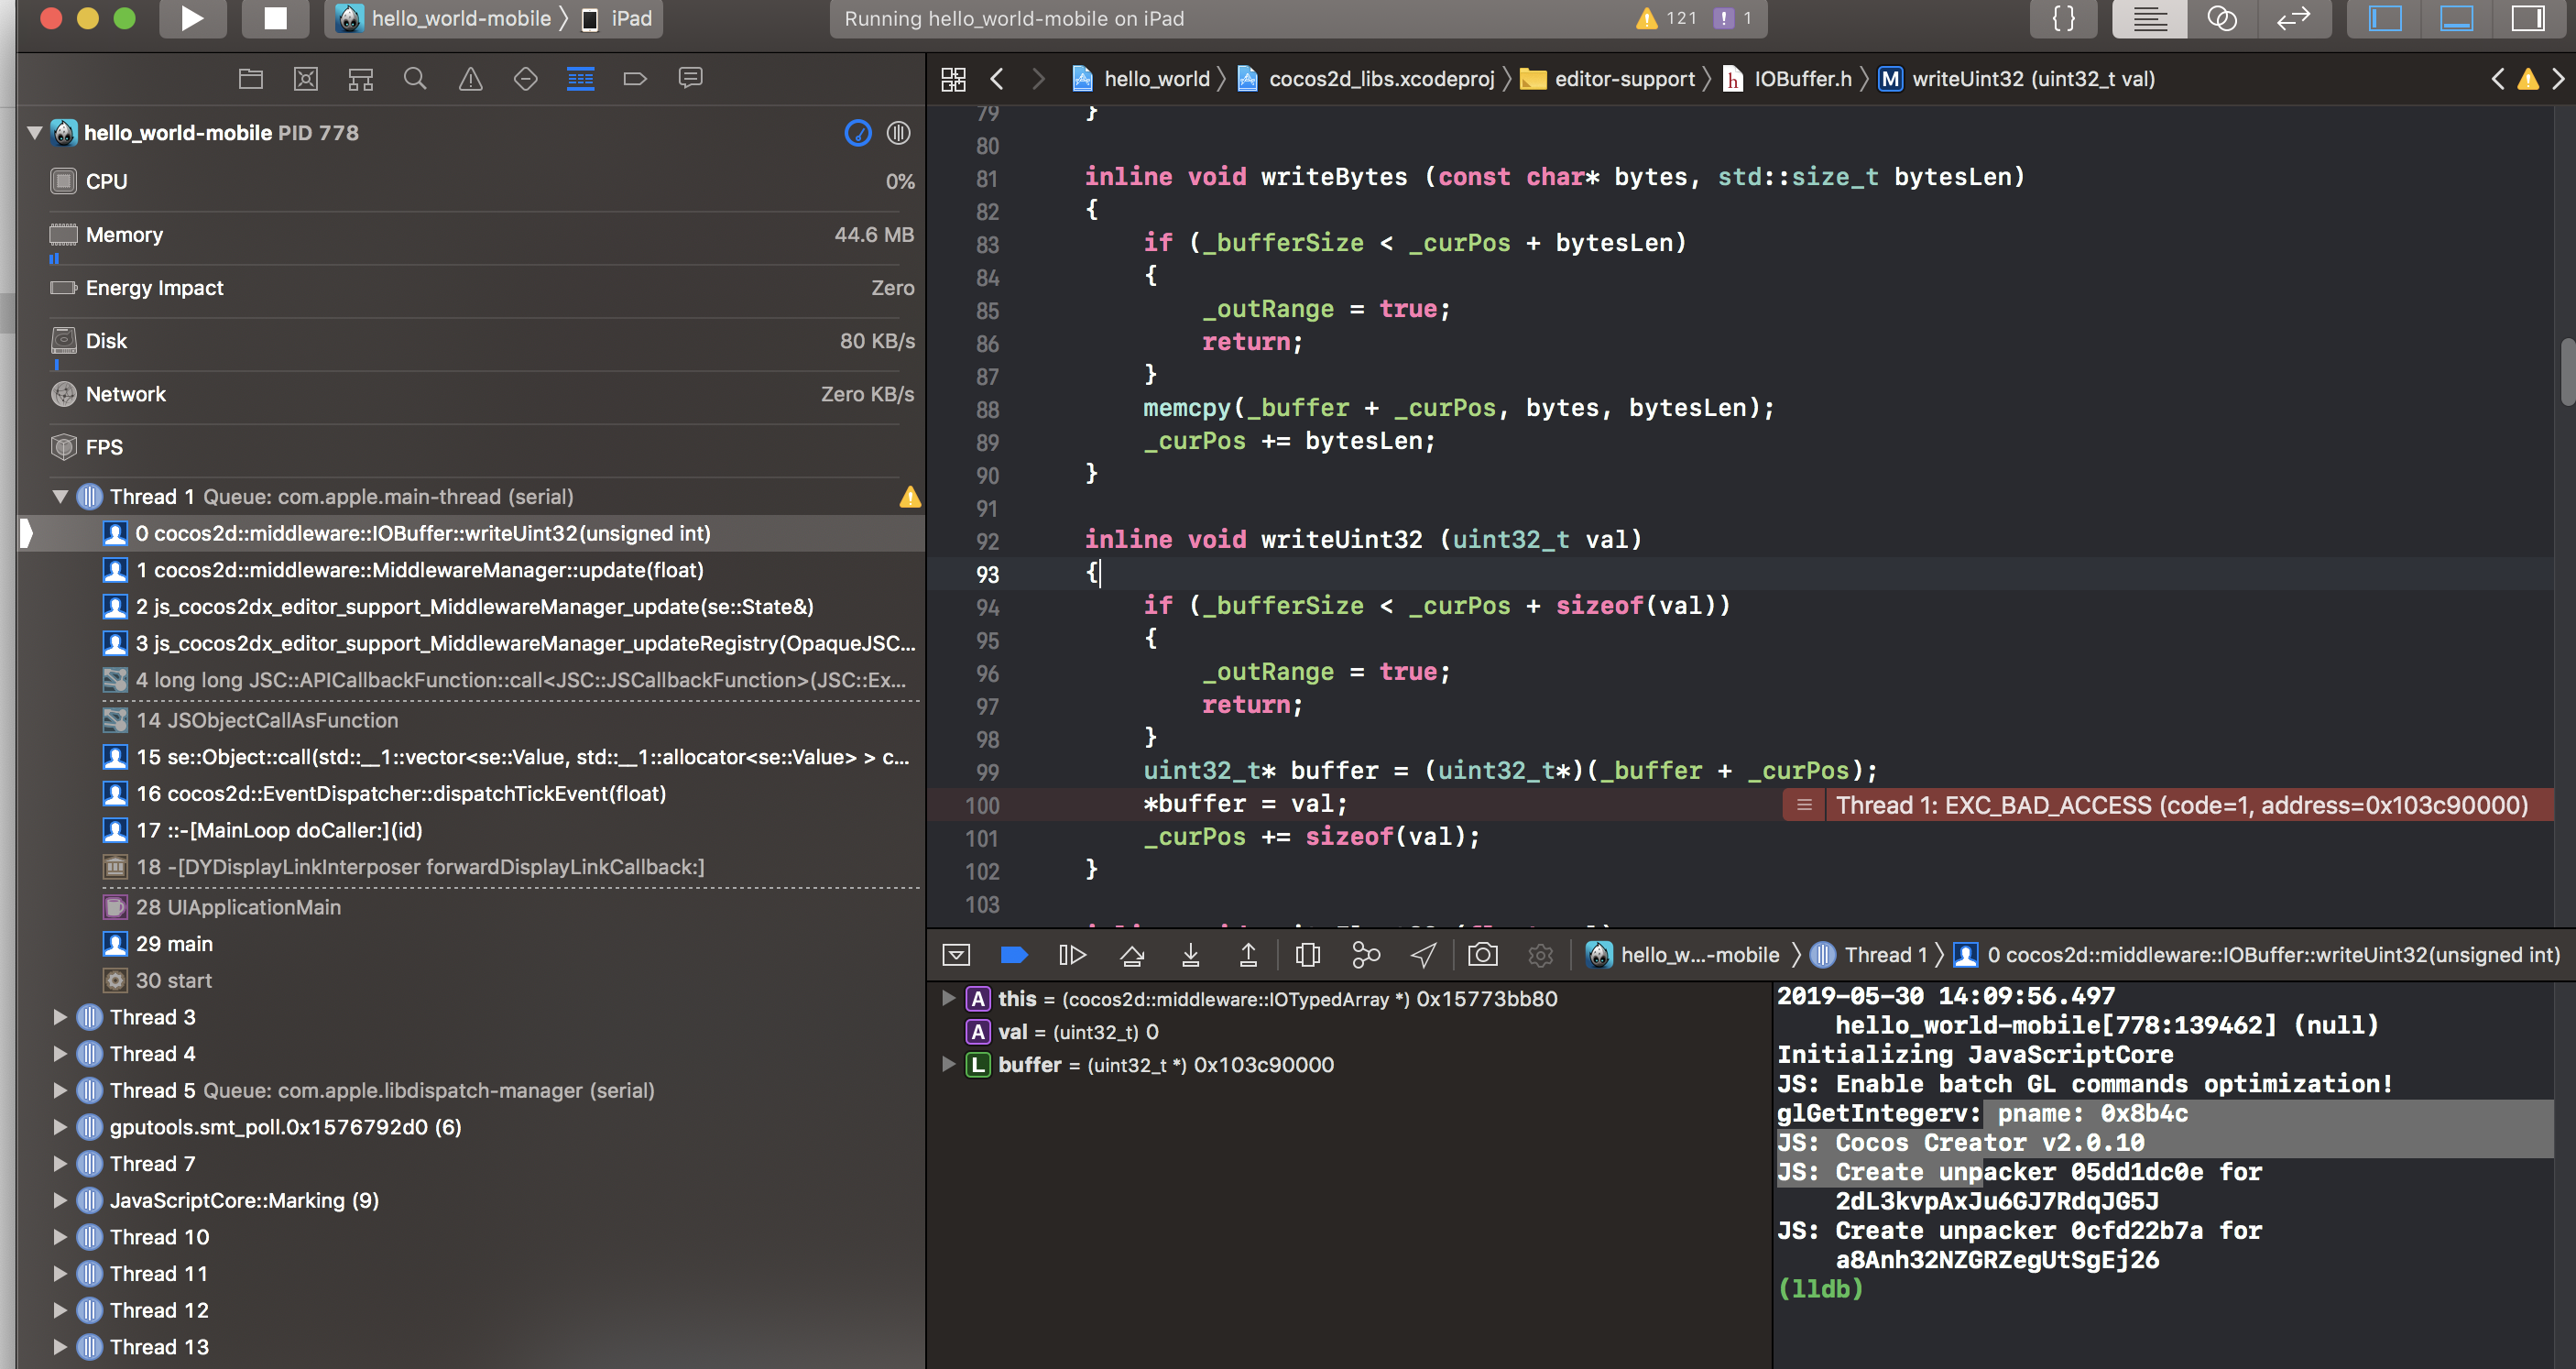The width and height of the screenshot is (2576, 1369).
Task: Select stack frame 29 main
Action: [174, 943]
